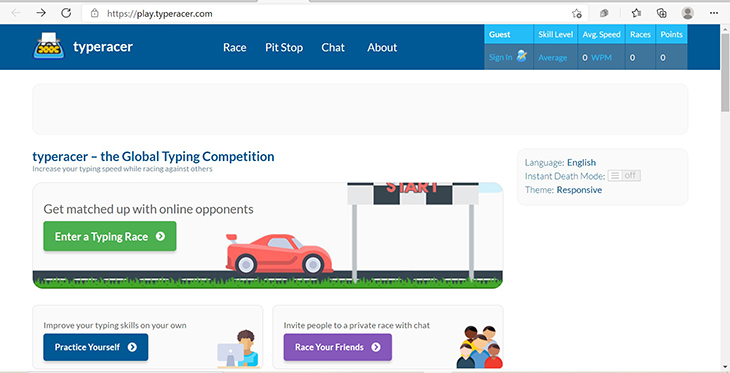Change Language via the English link
730x373 pixels.
point(581,163)
